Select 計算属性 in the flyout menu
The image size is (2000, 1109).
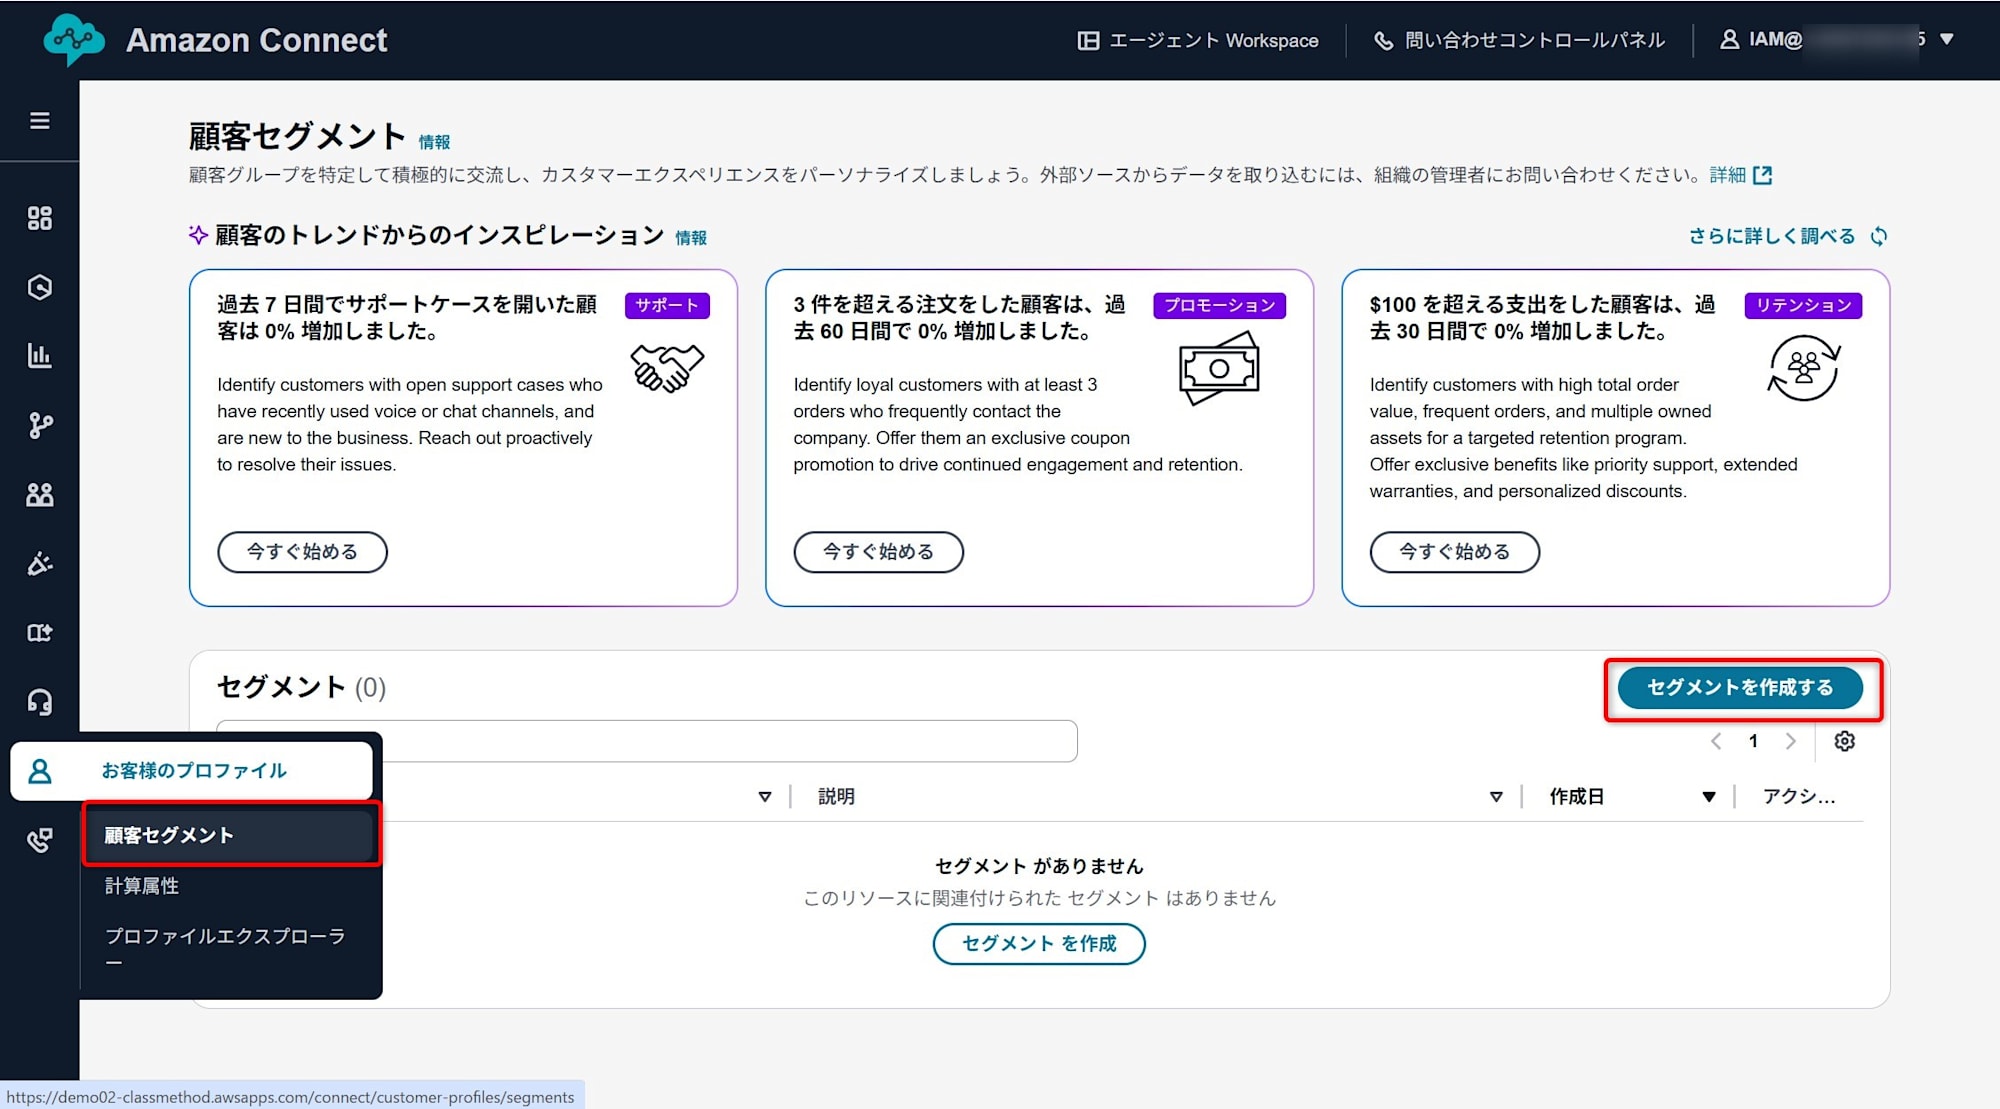tap(142, 886)
